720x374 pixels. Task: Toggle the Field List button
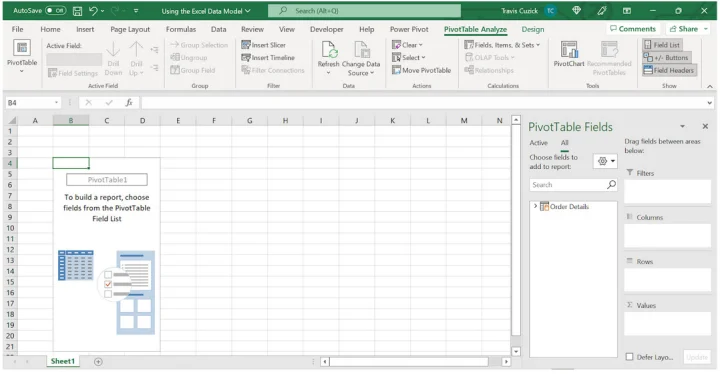[x=662, y=45]
